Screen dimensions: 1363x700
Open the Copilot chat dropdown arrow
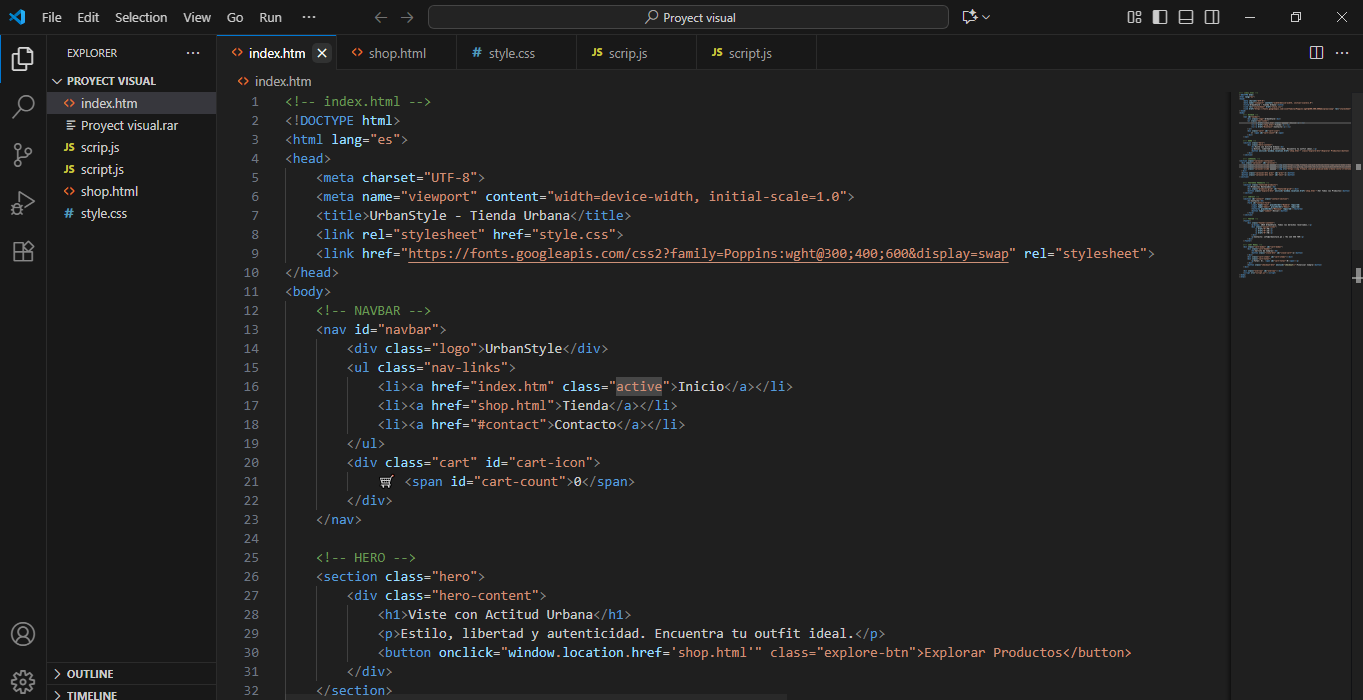point(986,17)
